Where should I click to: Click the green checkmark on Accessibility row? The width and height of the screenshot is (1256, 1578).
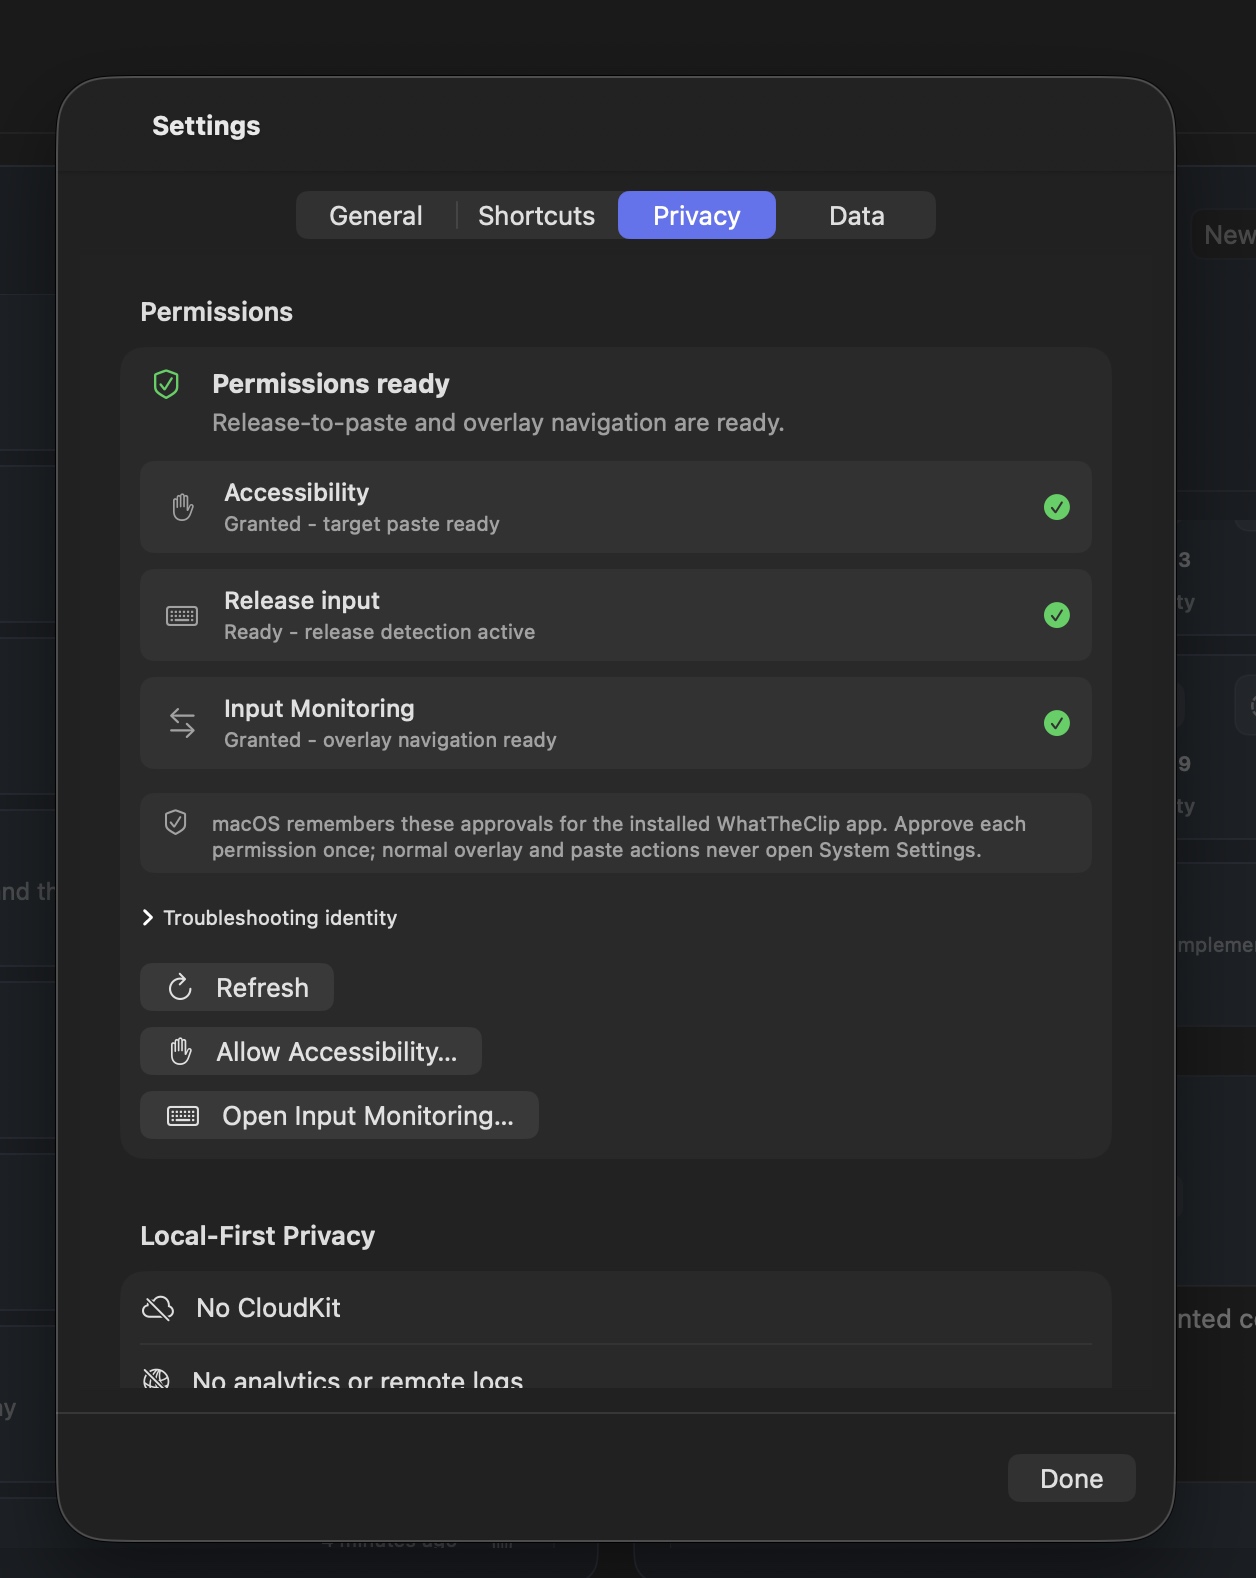1057,507
